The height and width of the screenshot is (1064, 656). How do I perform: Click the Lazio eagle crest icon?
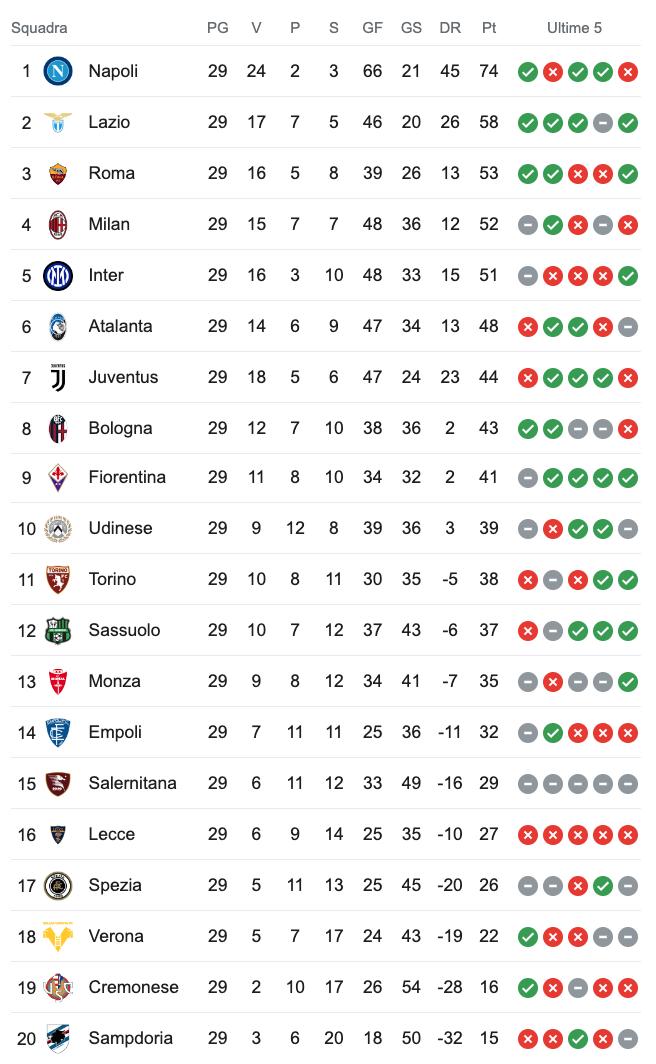point(58,122)
